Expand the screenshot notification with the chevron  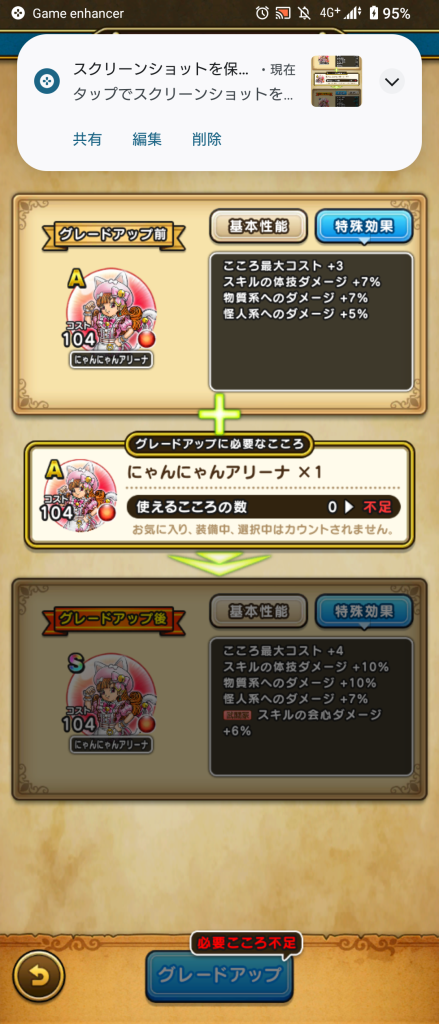[x=392, y=82]
